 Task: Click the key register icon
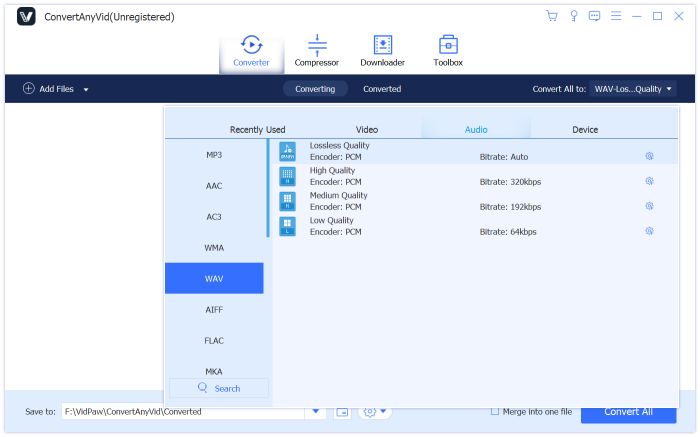tap(573, 16)
